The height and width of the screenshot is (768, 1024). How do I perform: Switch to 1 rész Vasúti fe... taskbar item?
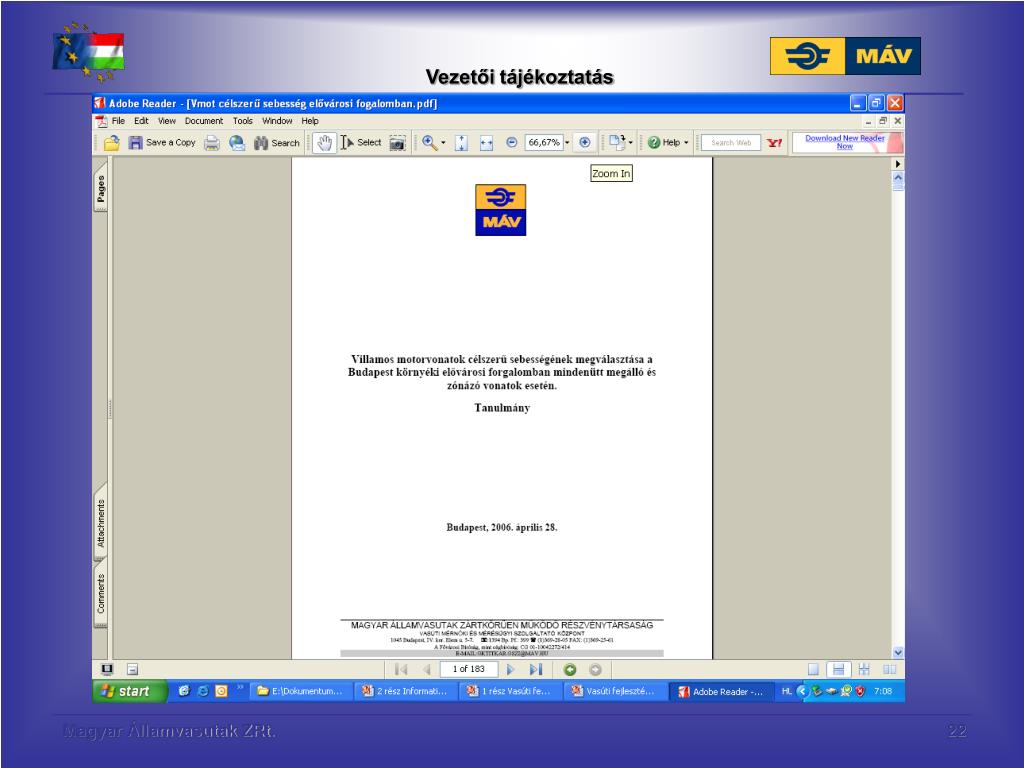[510, 691]
